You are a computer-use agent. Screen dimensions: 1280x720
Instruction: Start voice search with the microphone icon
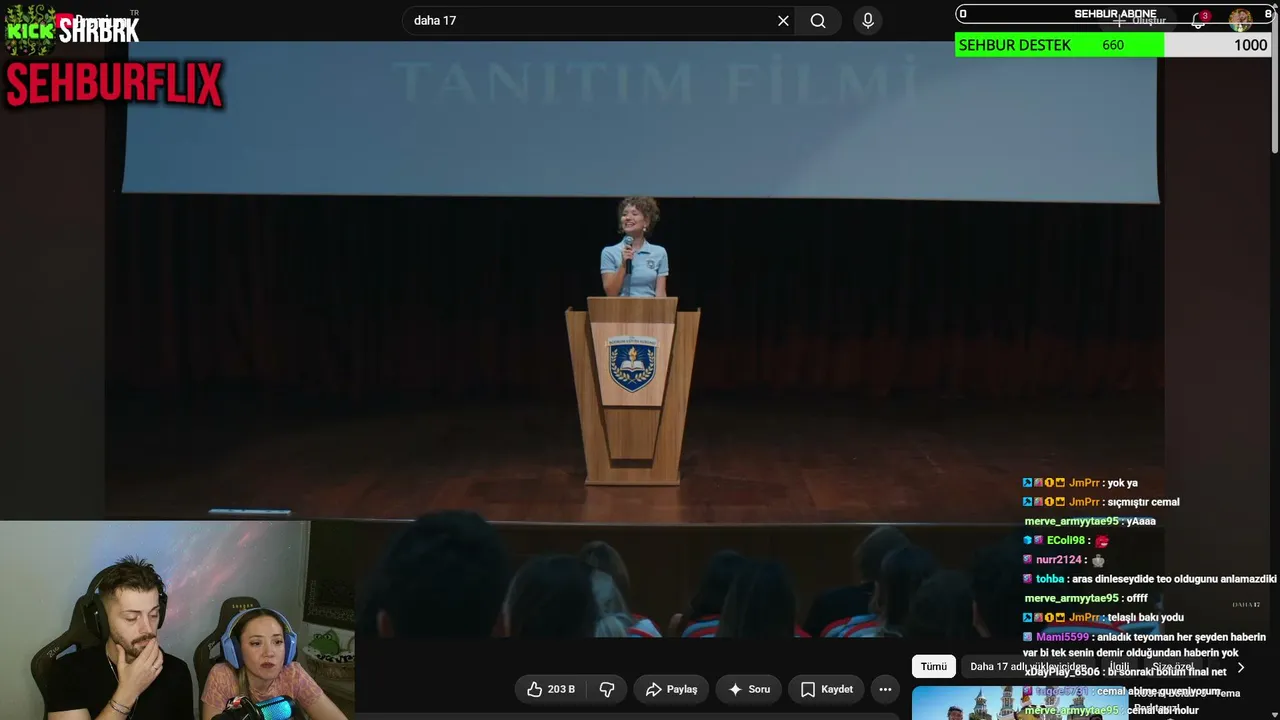[868, 21]
